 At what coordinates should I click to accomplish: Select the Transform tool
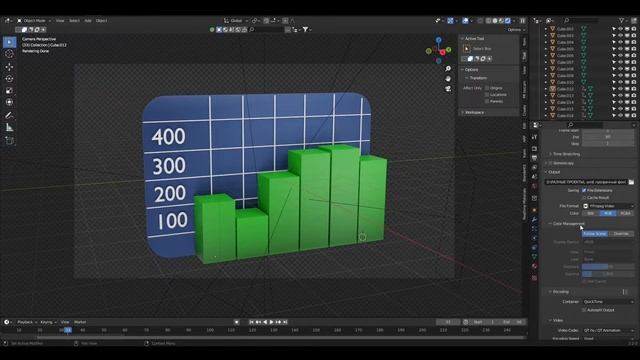coord(9,102)
